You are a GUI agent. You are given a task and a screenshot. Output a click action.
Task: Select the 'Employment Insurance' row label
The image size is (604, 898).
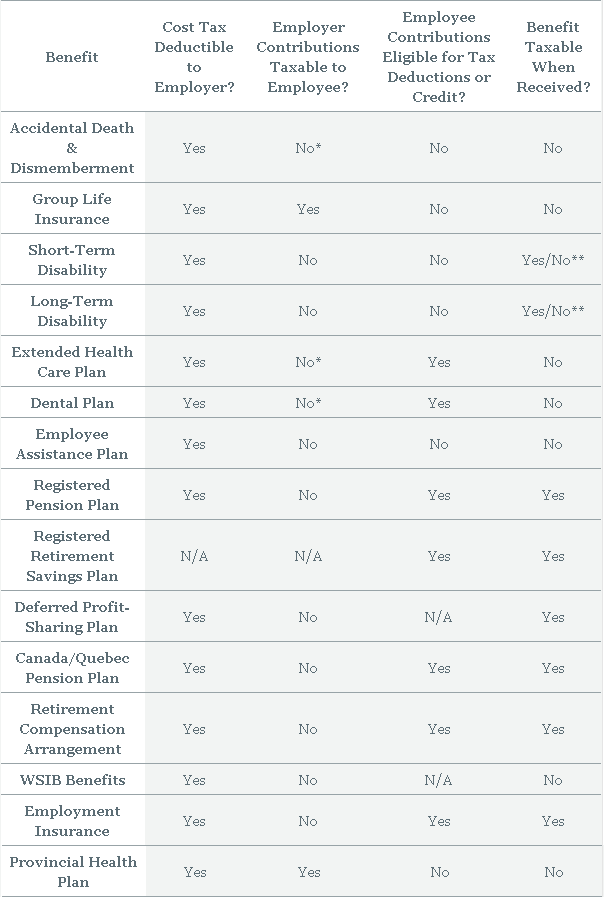coord(72,821)
